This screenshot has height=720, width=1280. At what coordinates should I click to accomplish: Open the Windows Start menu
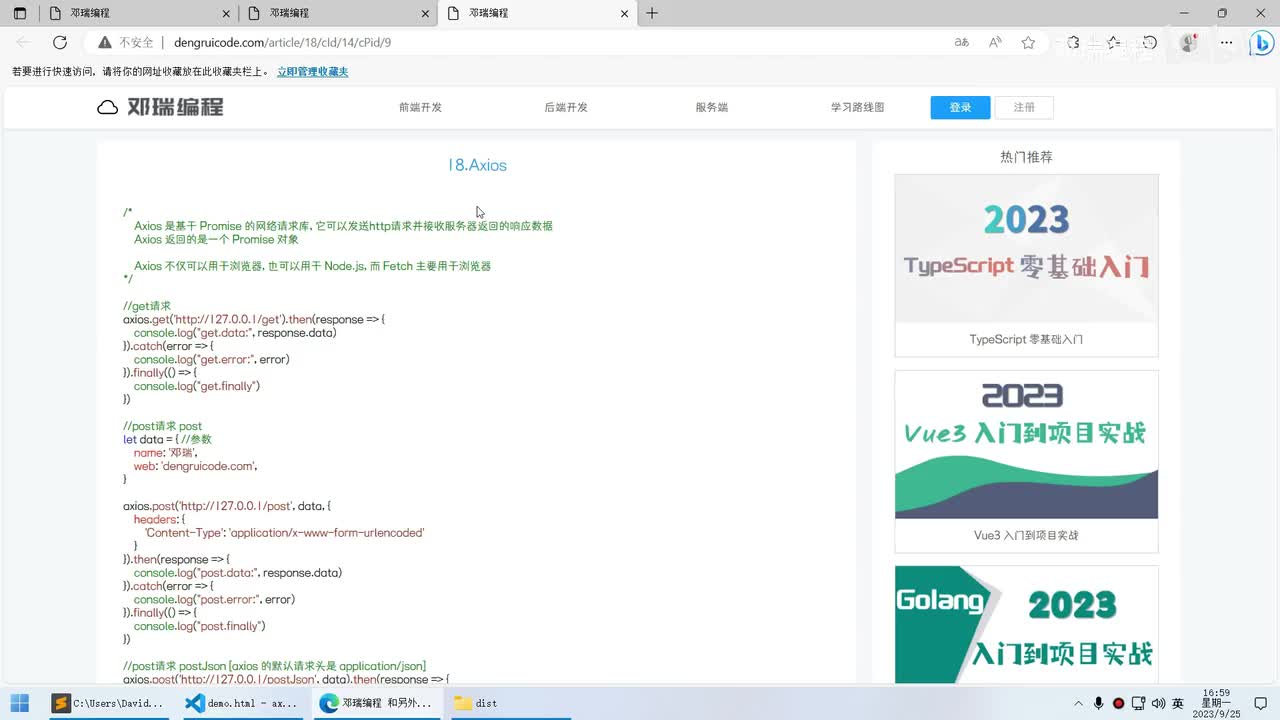pos(20,703)
